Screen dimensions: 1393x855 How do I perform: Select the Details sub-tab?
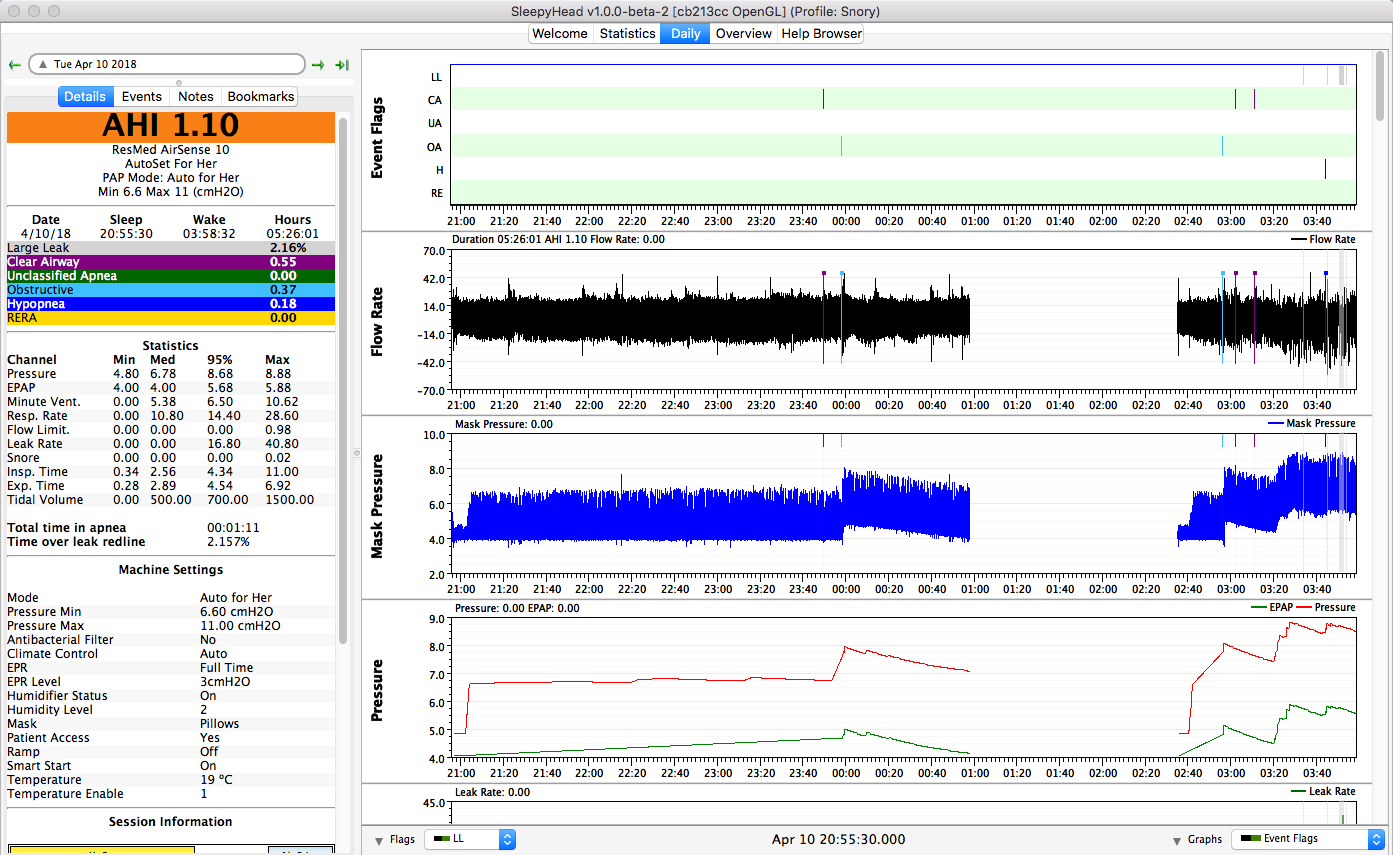85,97
